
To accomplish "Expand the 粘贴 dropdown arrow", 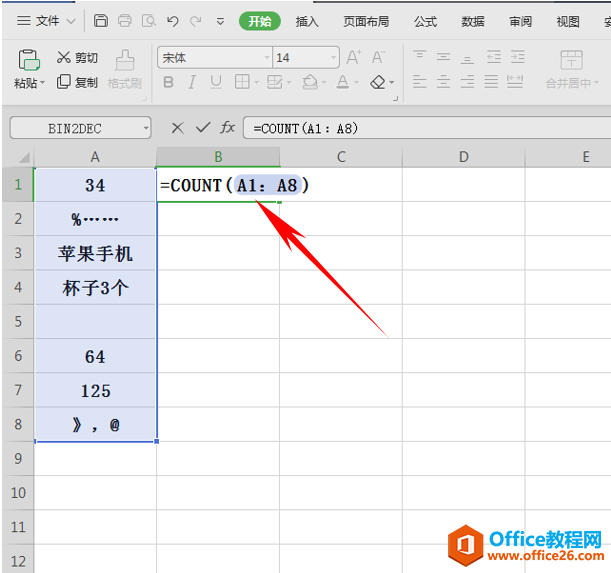I will pyautogui.click(x=42, y=83).
